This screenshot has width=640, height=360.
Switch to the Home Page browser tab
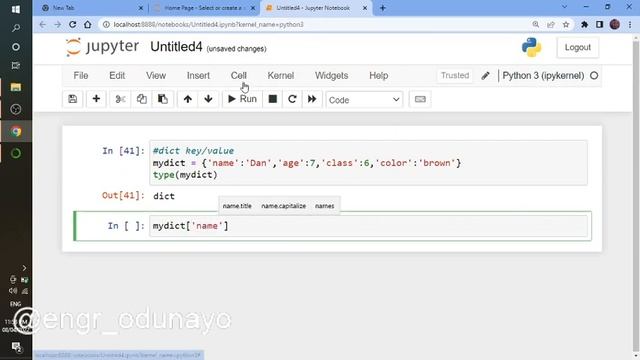[204, 8]
